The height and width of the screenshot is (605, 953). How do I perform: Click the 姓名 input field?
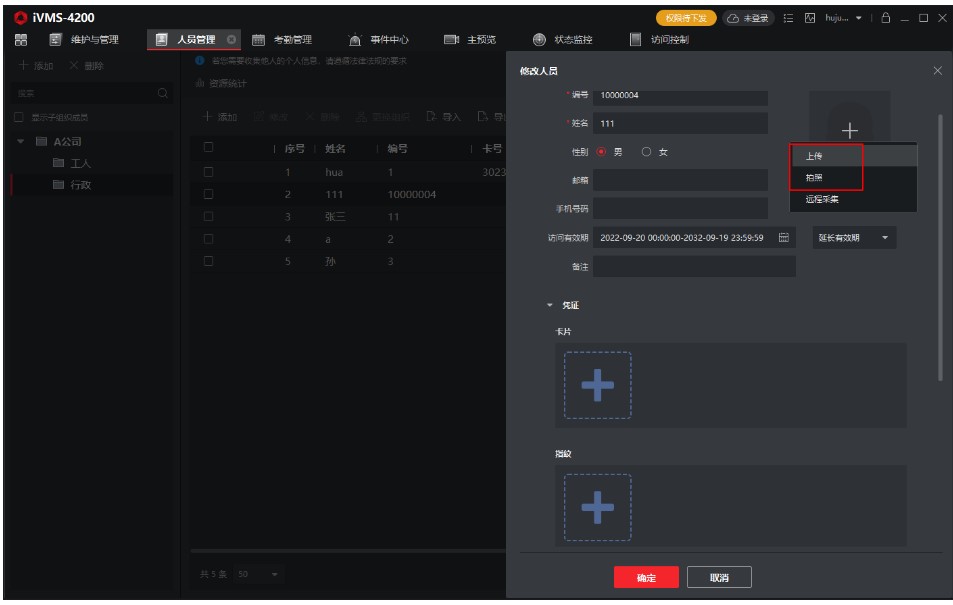pyautogui.click(x=680, y=123)
